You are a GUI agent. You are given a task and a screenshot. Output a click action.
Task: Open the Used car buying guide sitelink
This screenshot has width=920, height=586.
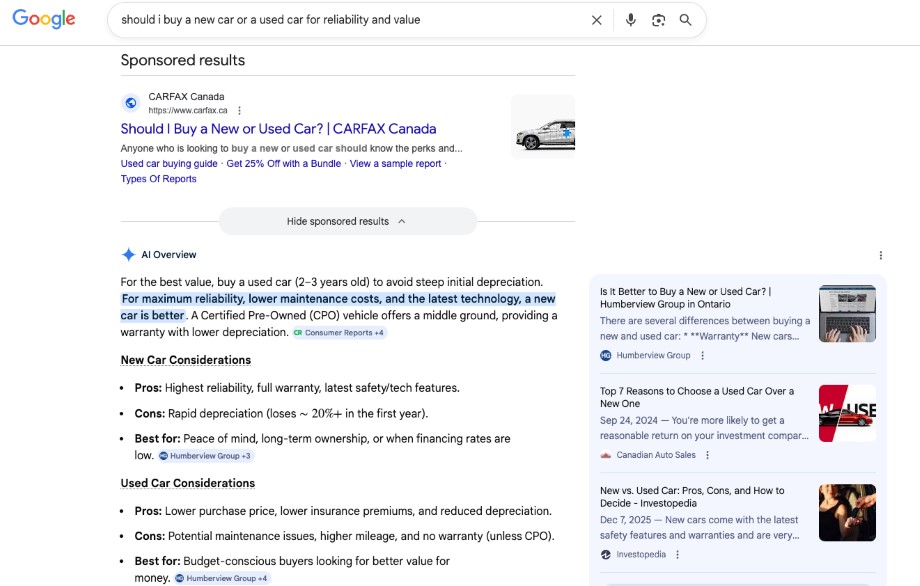click(169, 164)
